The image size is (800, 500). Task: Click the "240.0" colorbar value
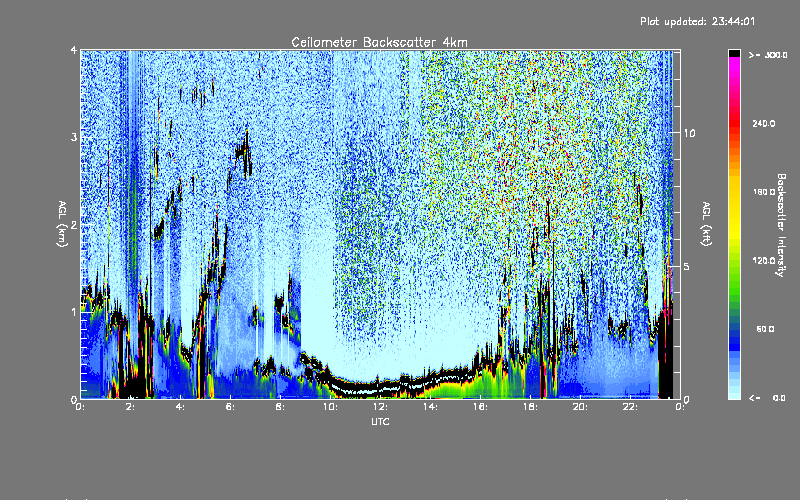pyautogui.click(x=764, y=123)
